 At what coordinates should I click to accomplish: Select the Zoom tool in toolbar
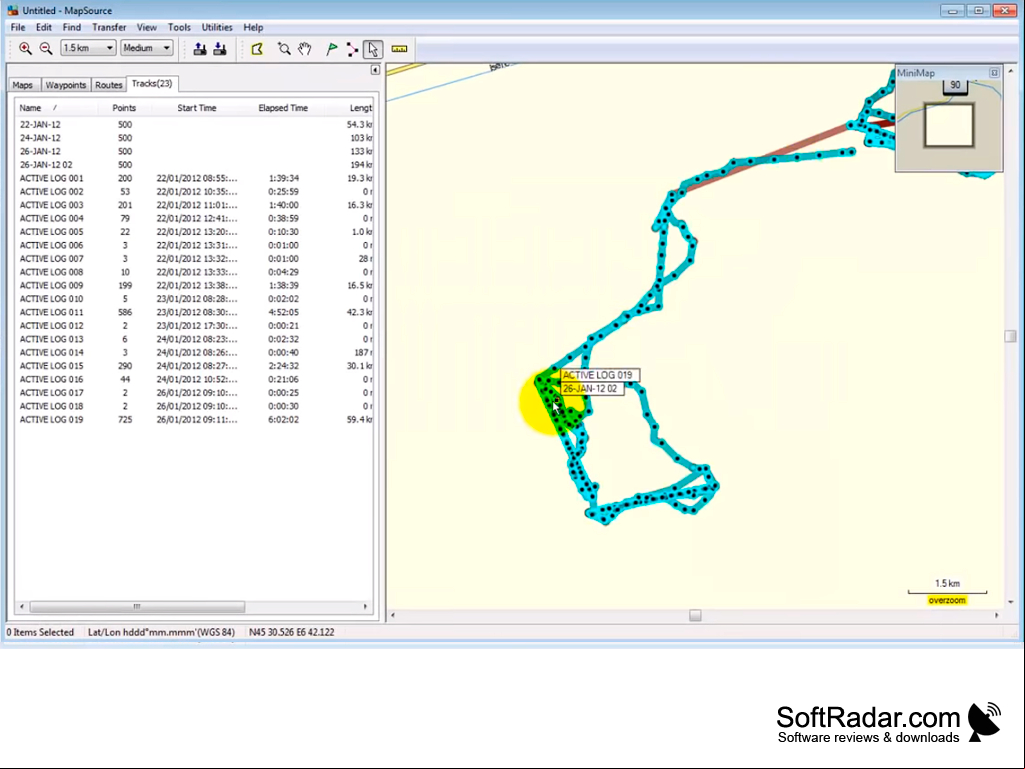coord(284,48)
